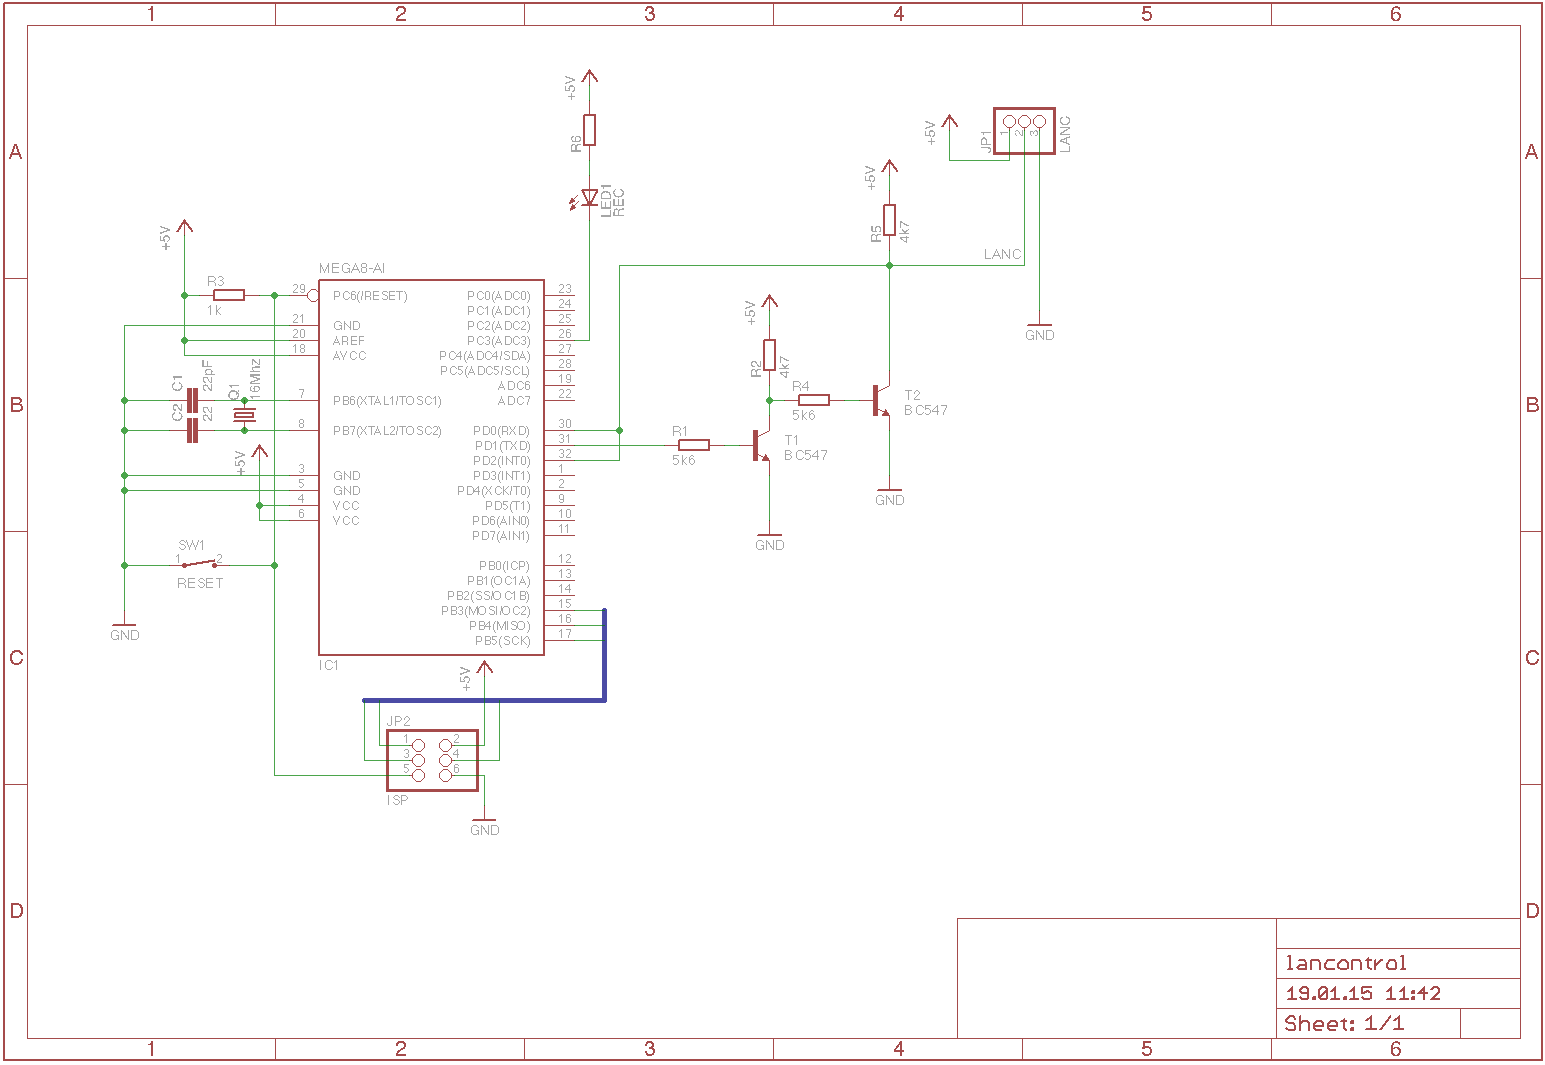Select +5V supply arrow above R2
Viewport: 1545px width, 1065px height.
coord(769,303)
